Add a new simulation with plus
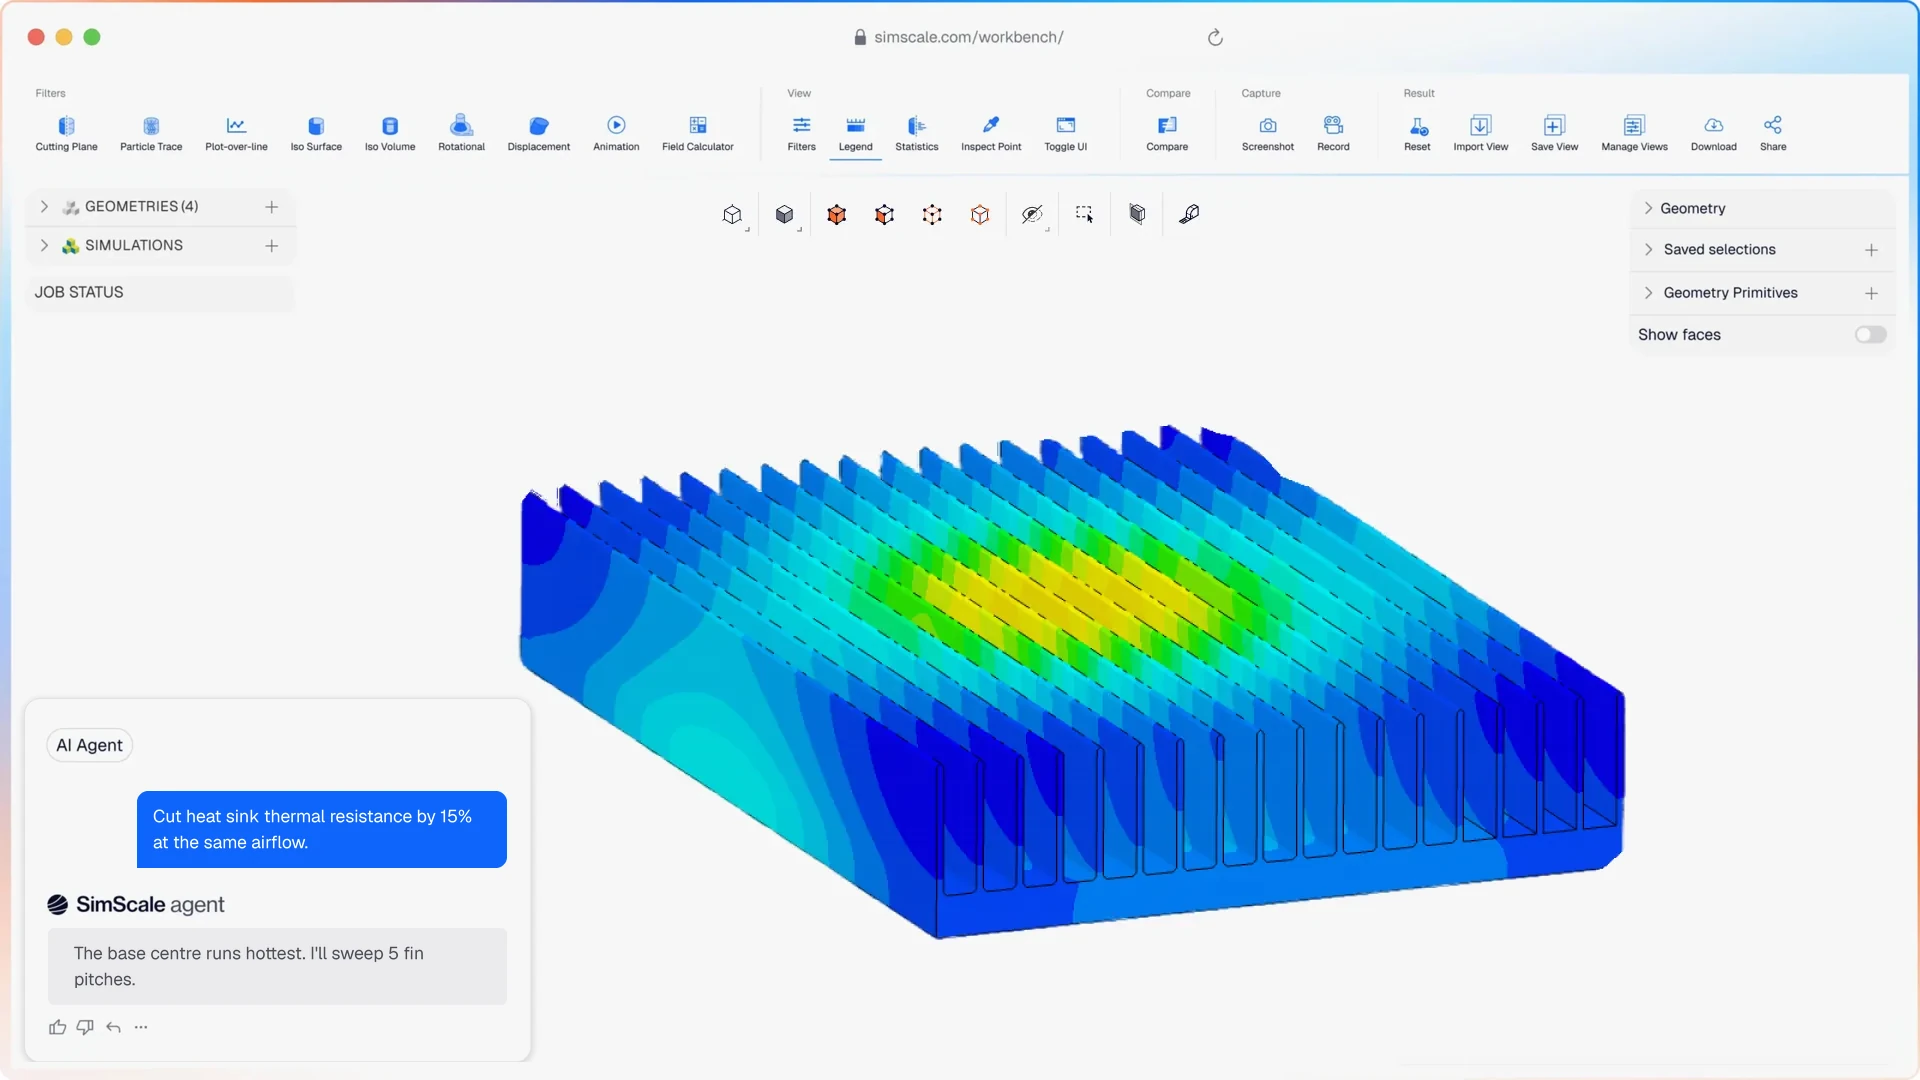Image resolution: width=1920 pixels, height=1080 pixels. [x=271, y=245]
